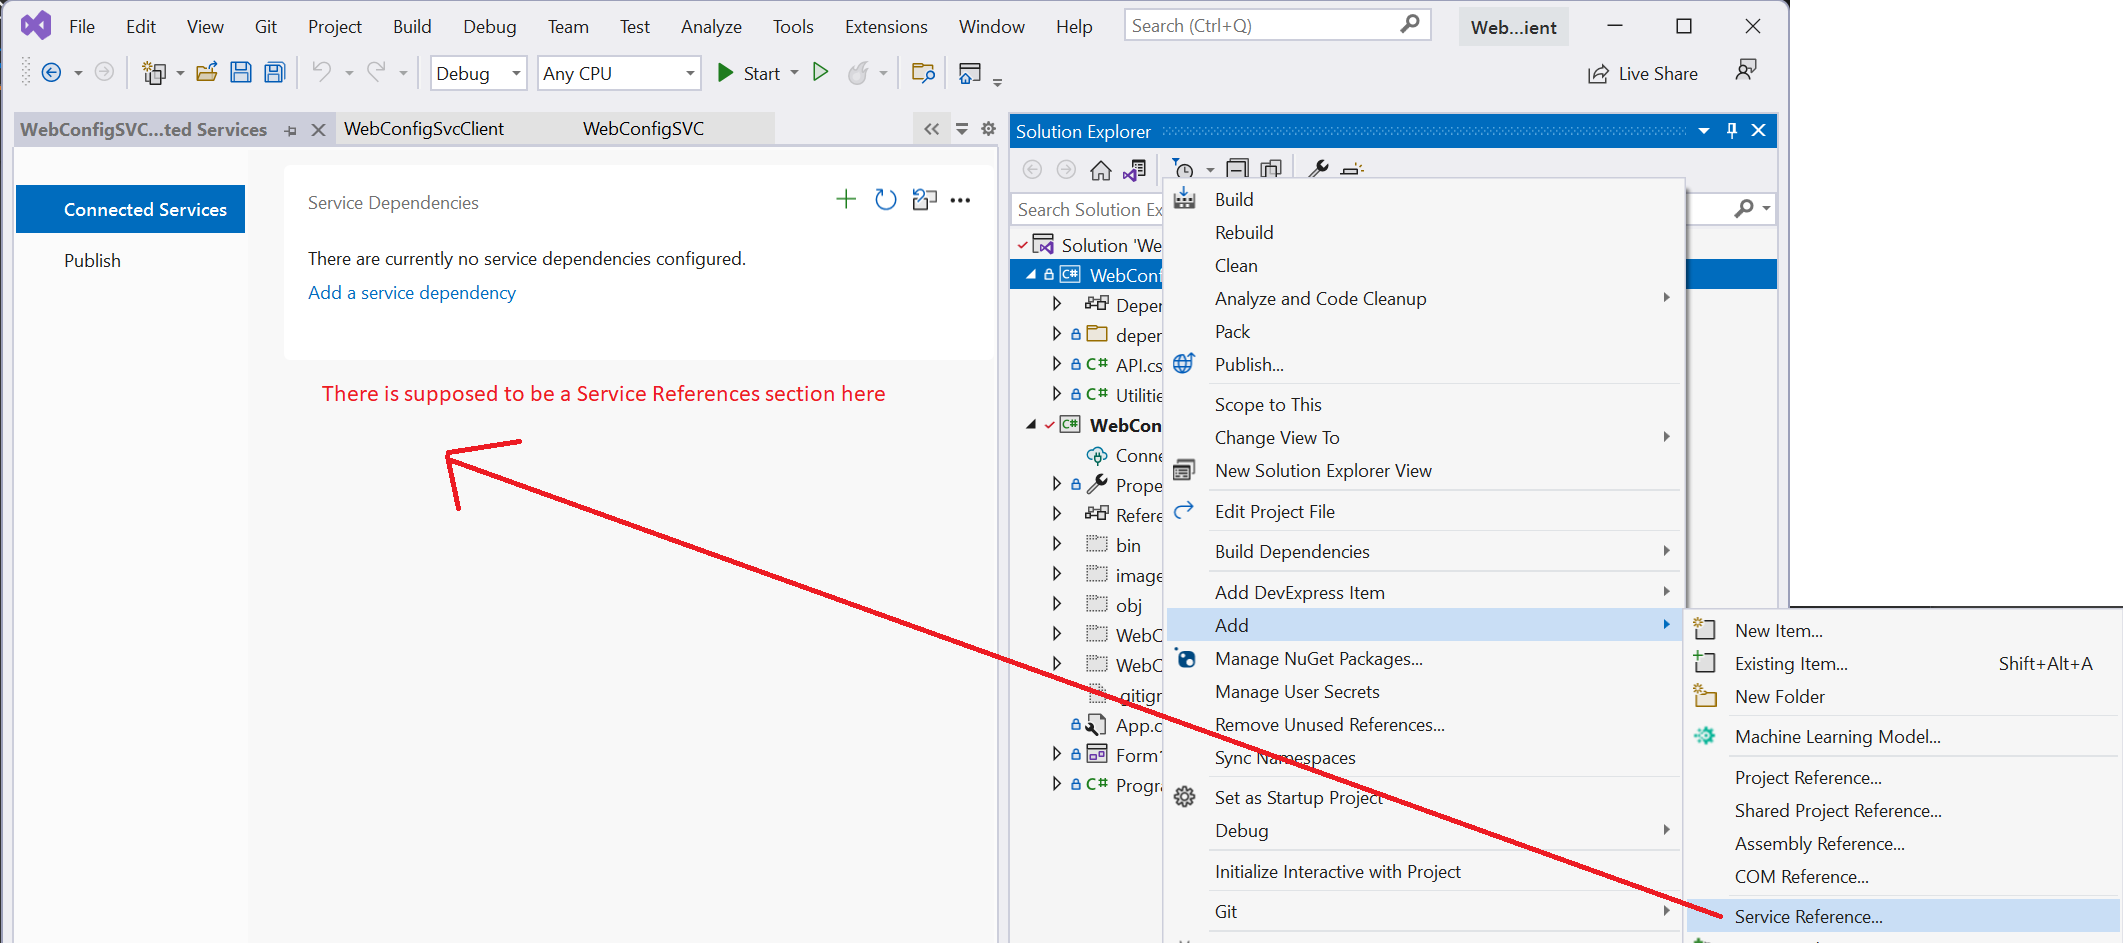
Task: Collapse the WebCon project node in Solution Explorer
Action: 1031,425
